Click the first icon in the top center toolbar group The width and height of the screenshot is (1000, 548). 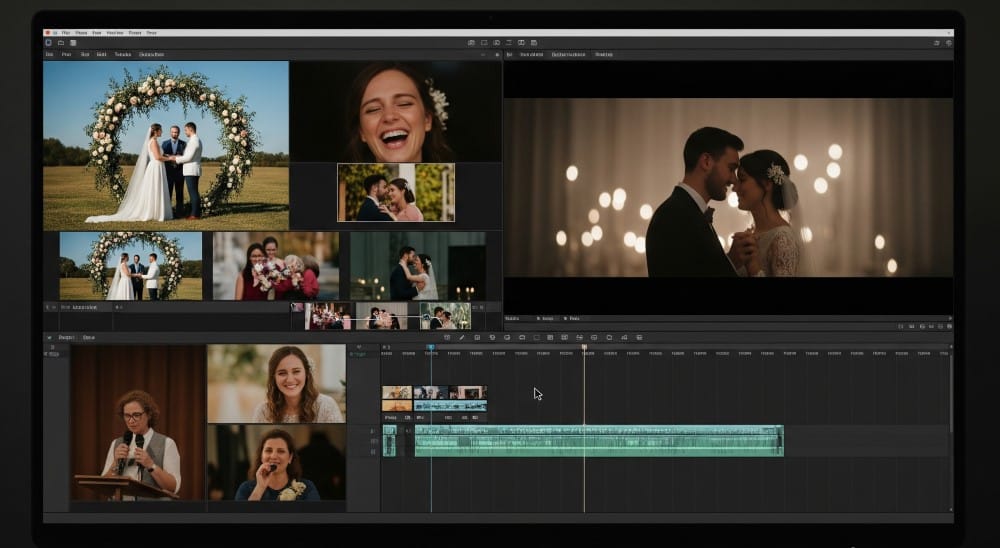click(x=470, y=43)
